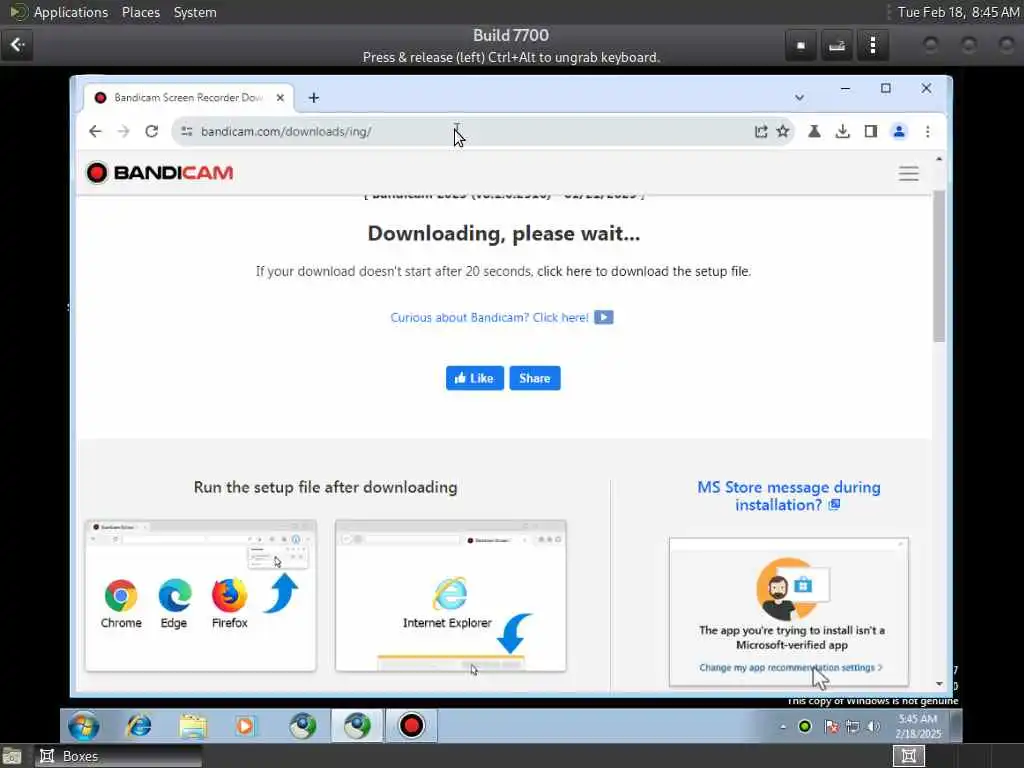The width and height of the screenshot is (1024, 768).
Task: Click the workspace switcher icon bottom panel
Action: [908, 756]
